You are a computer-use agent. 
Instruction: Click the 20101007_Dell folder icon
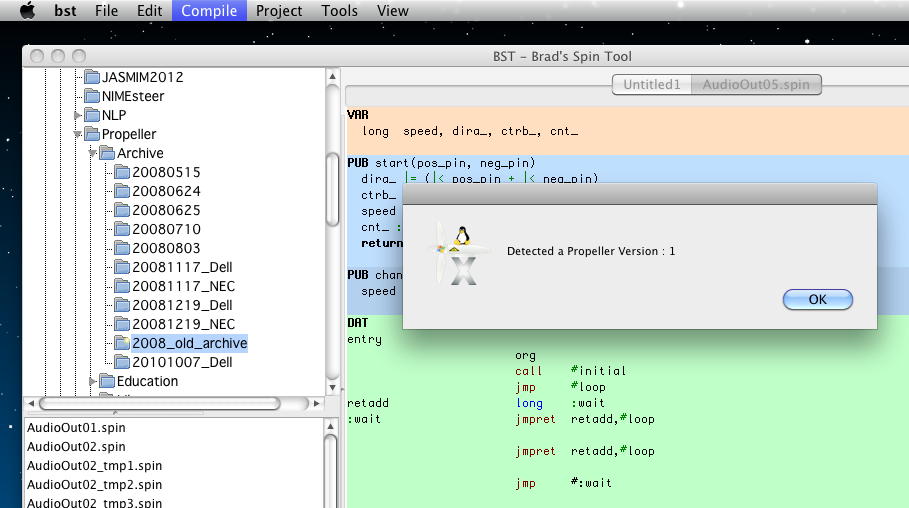pyautogui.click(x=123, y=362)
